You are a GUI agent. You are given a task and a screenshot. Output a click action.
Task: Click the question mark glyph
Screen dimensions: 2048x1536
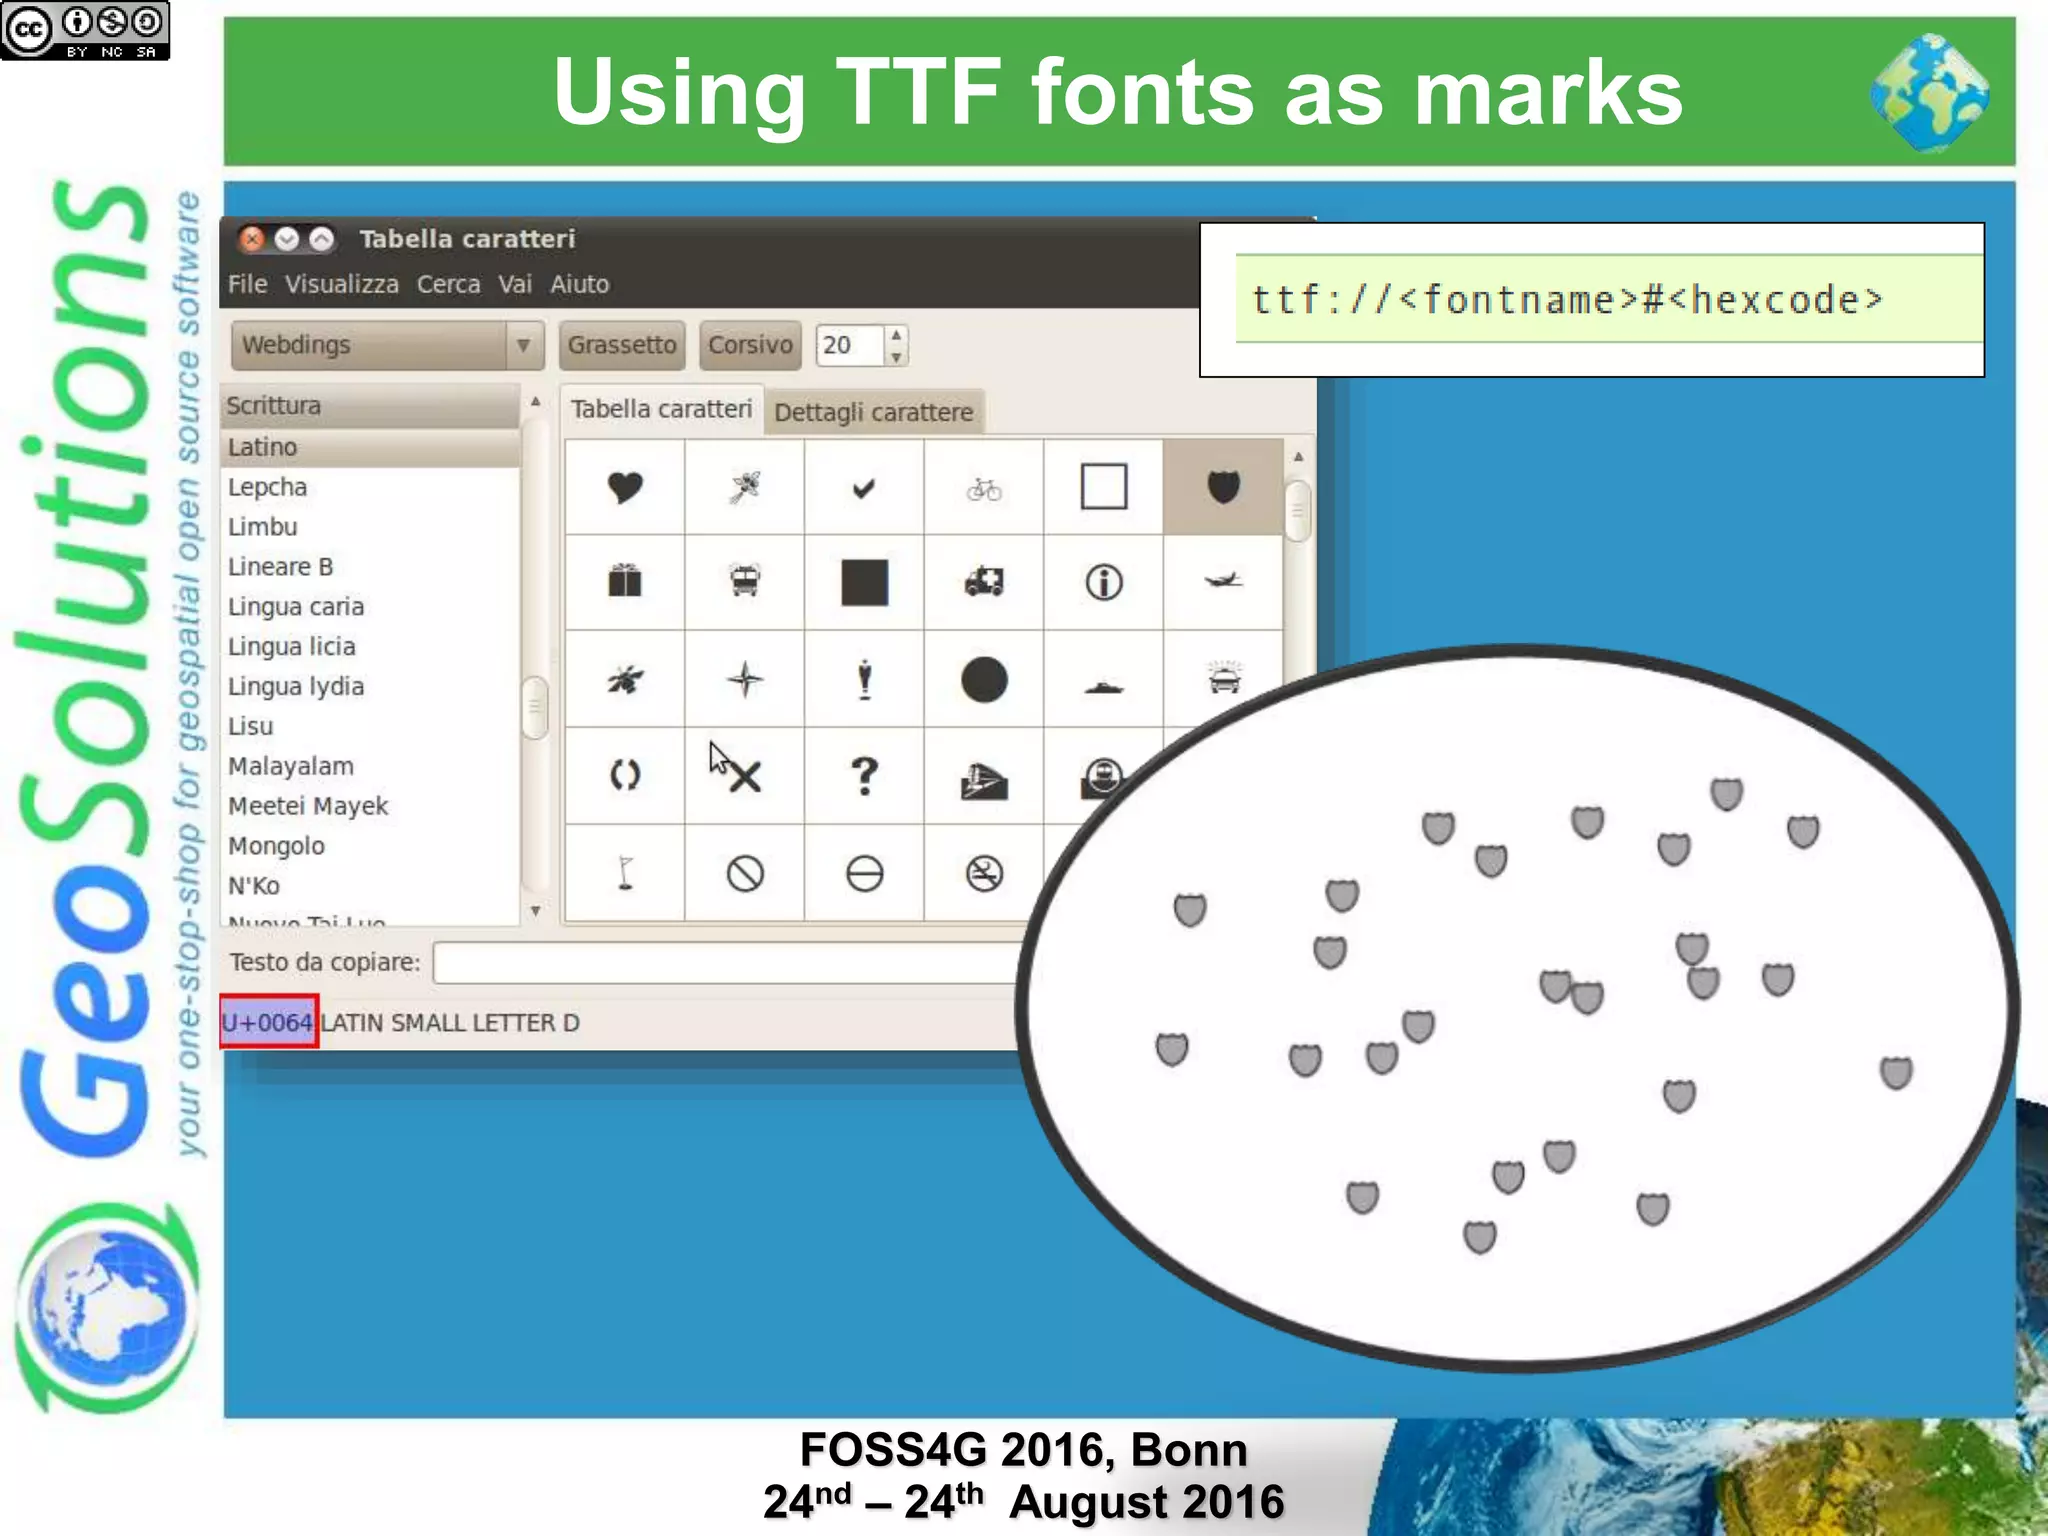pyautogui.click(x=864, y=776)
